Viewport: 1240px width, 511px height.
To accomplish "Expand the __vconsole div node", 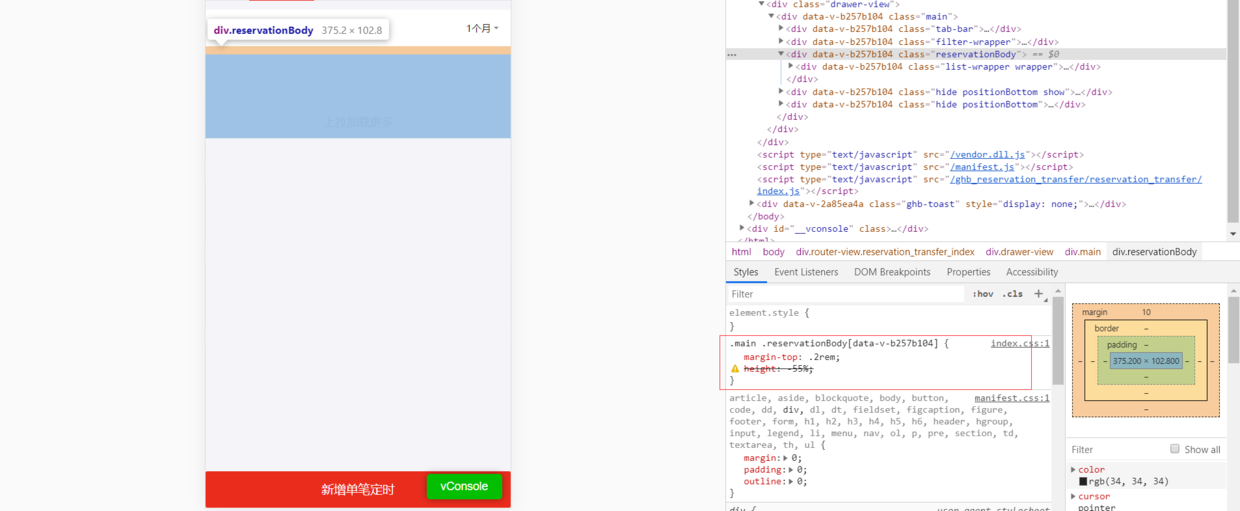I will click(x=742, y=229).
